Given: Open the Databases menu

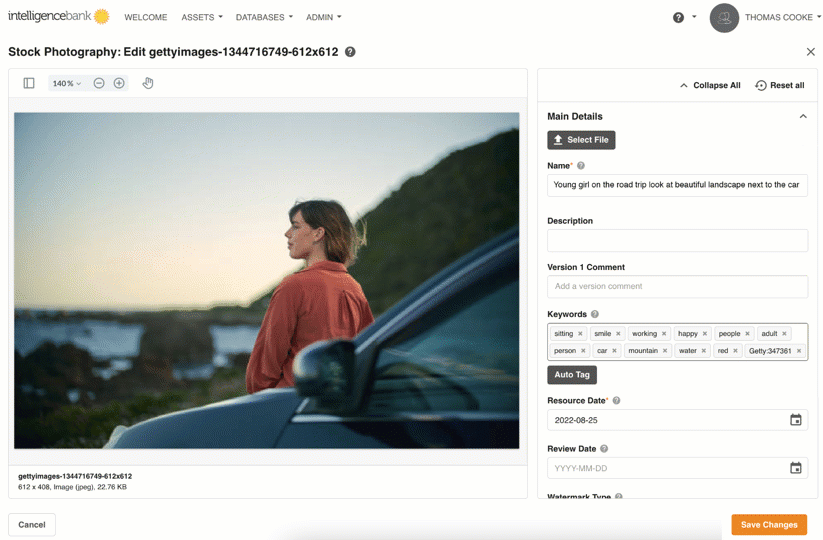Looking at the screenshot, I should [264, 17].
